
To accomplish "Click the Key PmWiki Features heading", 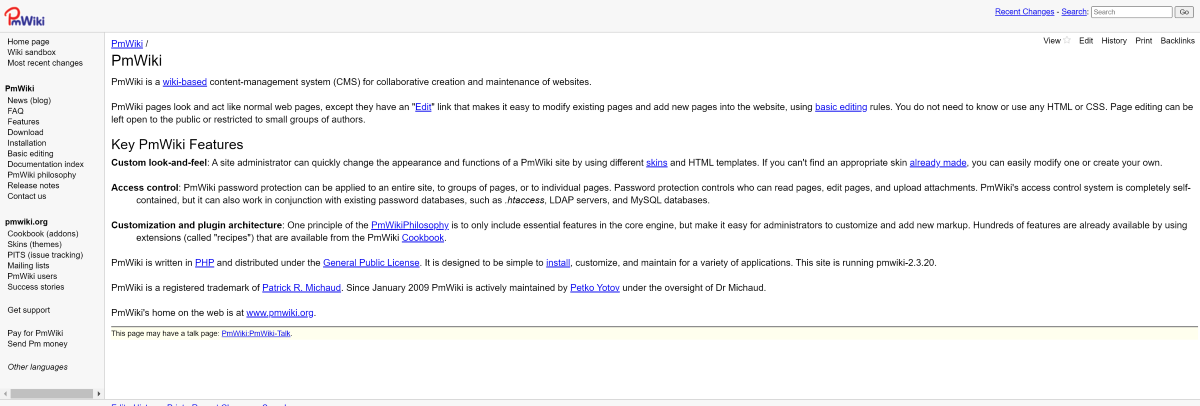I will click(177, 144).
